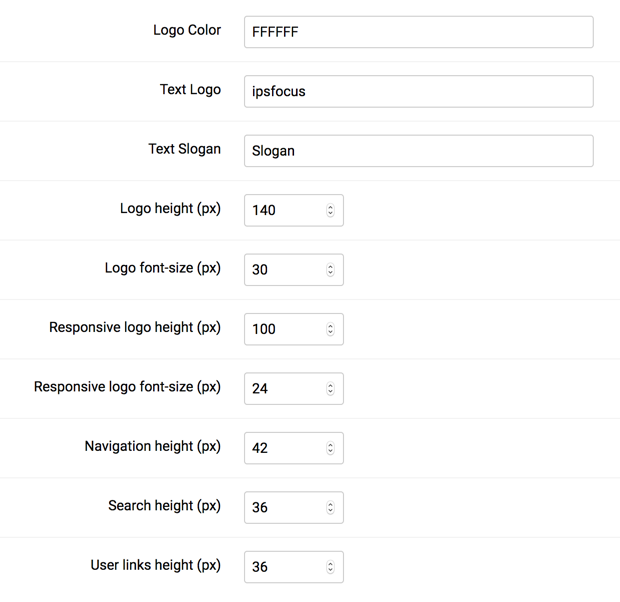Click the Responsive logo font-size number field

tap(283, 388)
